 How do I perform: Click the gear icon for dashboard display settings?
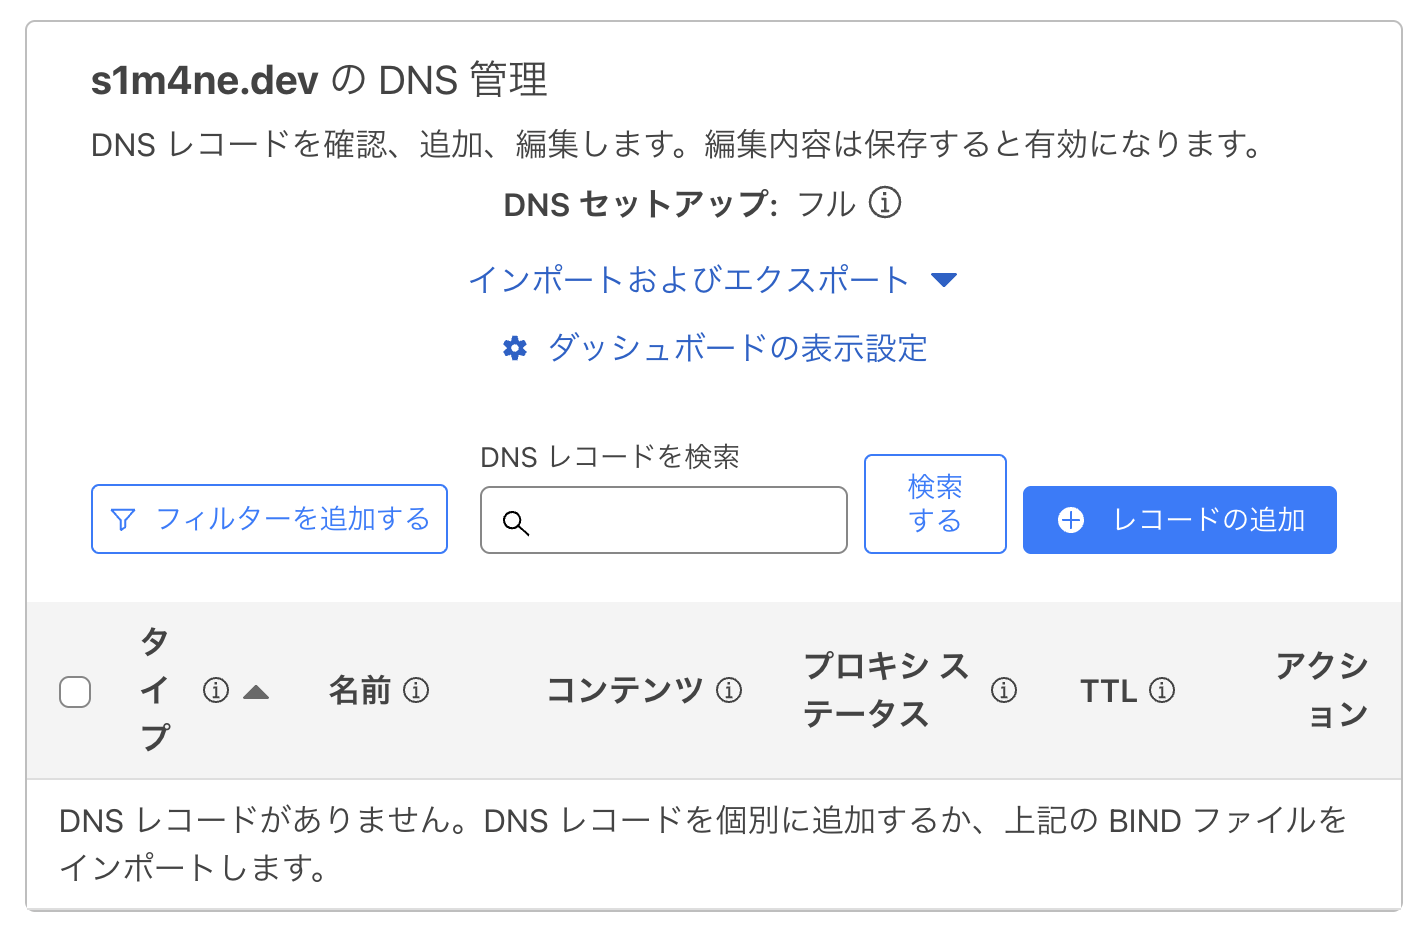click(515, 348)
